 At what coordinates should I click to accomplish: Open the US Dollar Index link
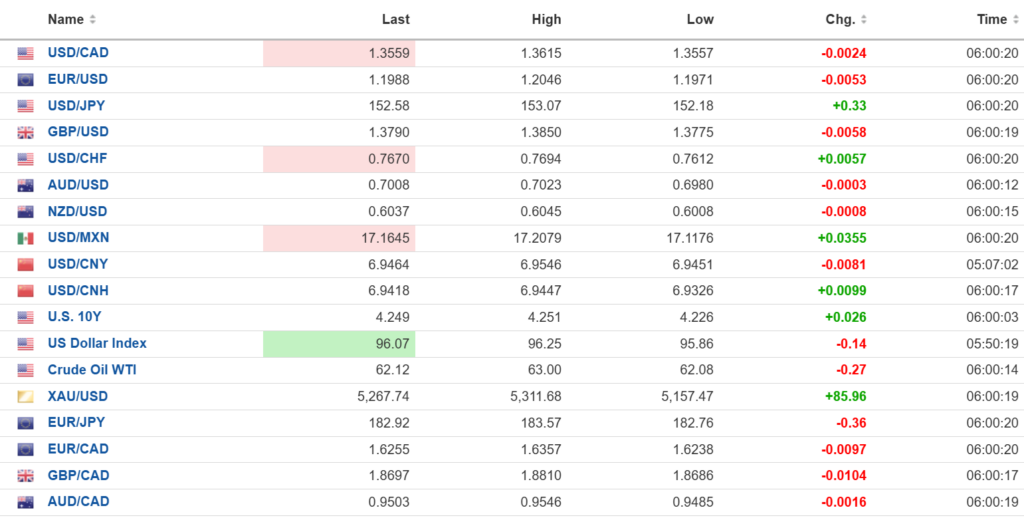click(x=97, y=344)
